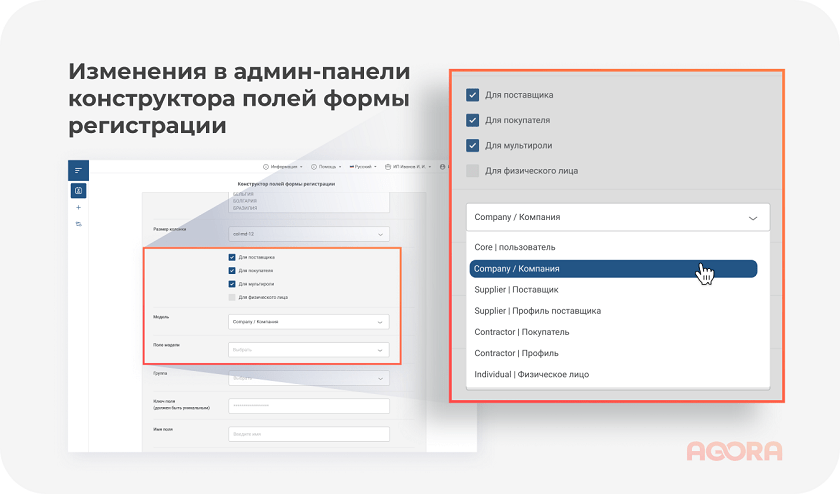Tick Для физического лица in enlarged callout

click(472, 171)
